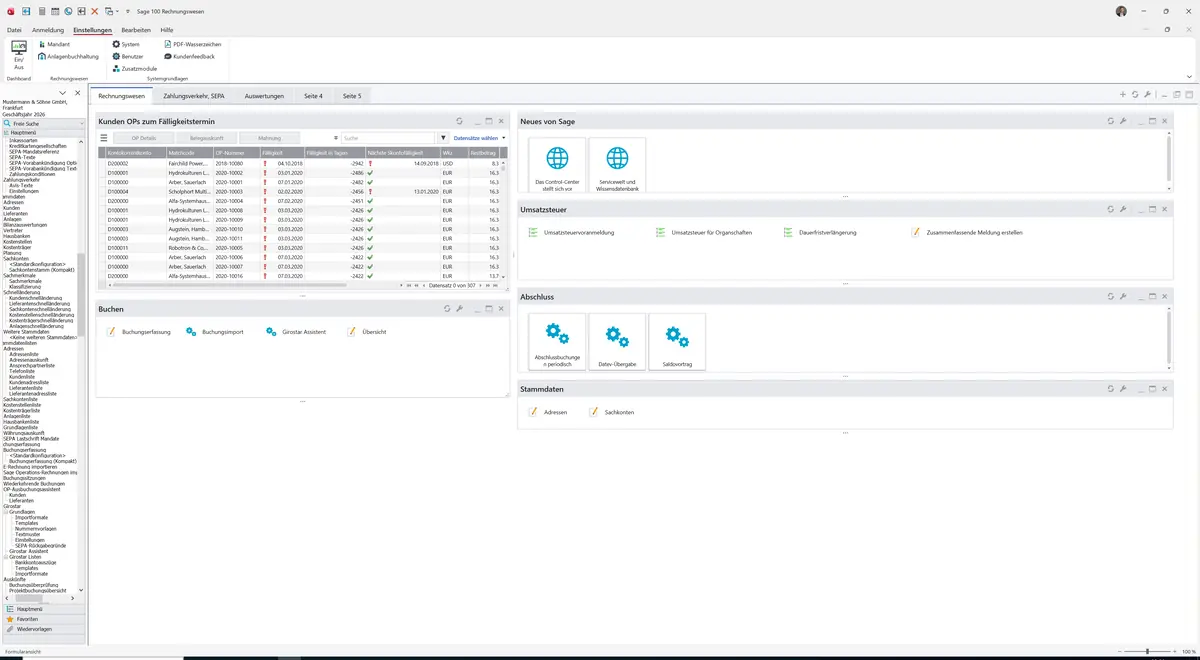Open Umsatzsteuervoranmeldung
1200x660 pixels.
coord(572,232)
